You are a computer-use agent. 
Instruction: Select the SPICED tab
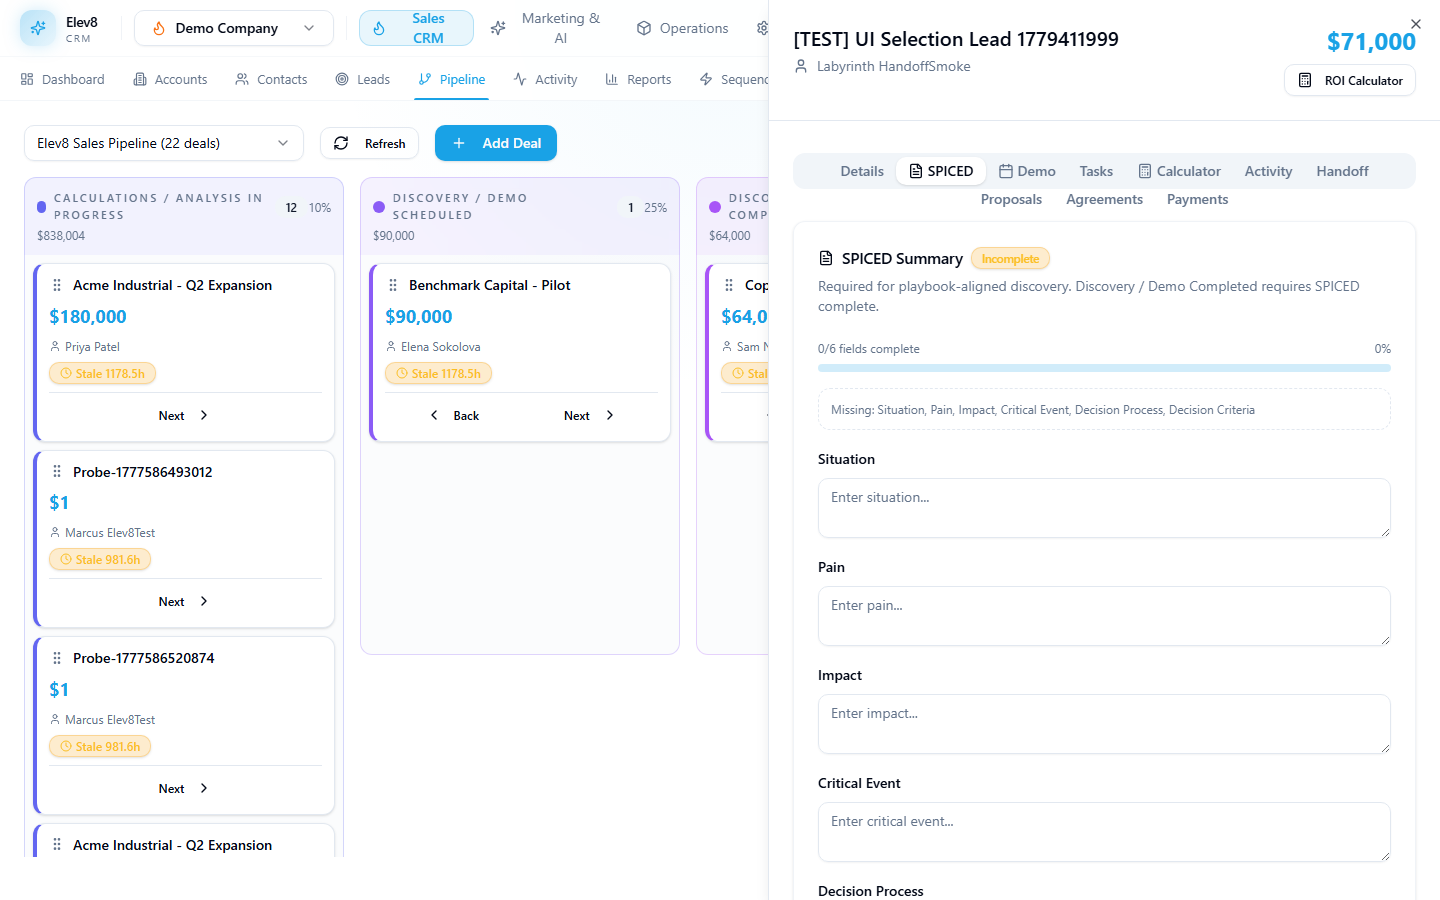tap(941, 171)
